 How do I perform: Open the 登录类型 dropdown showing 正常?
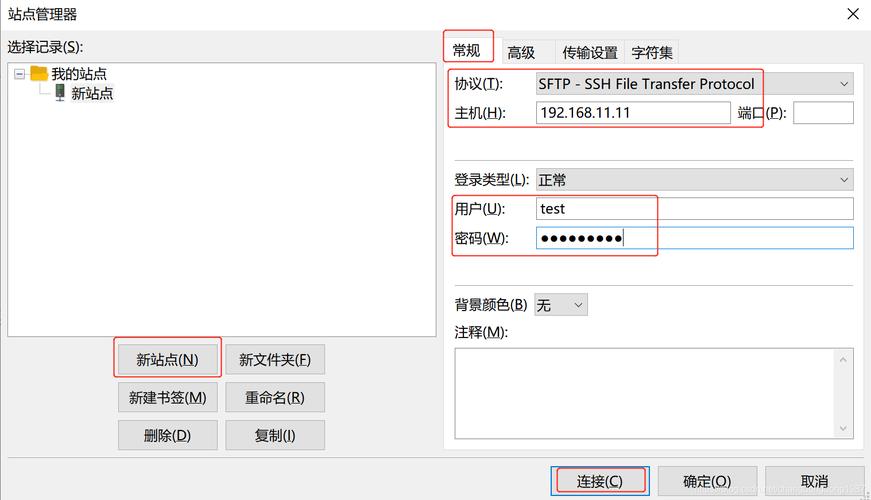[694, 180]
